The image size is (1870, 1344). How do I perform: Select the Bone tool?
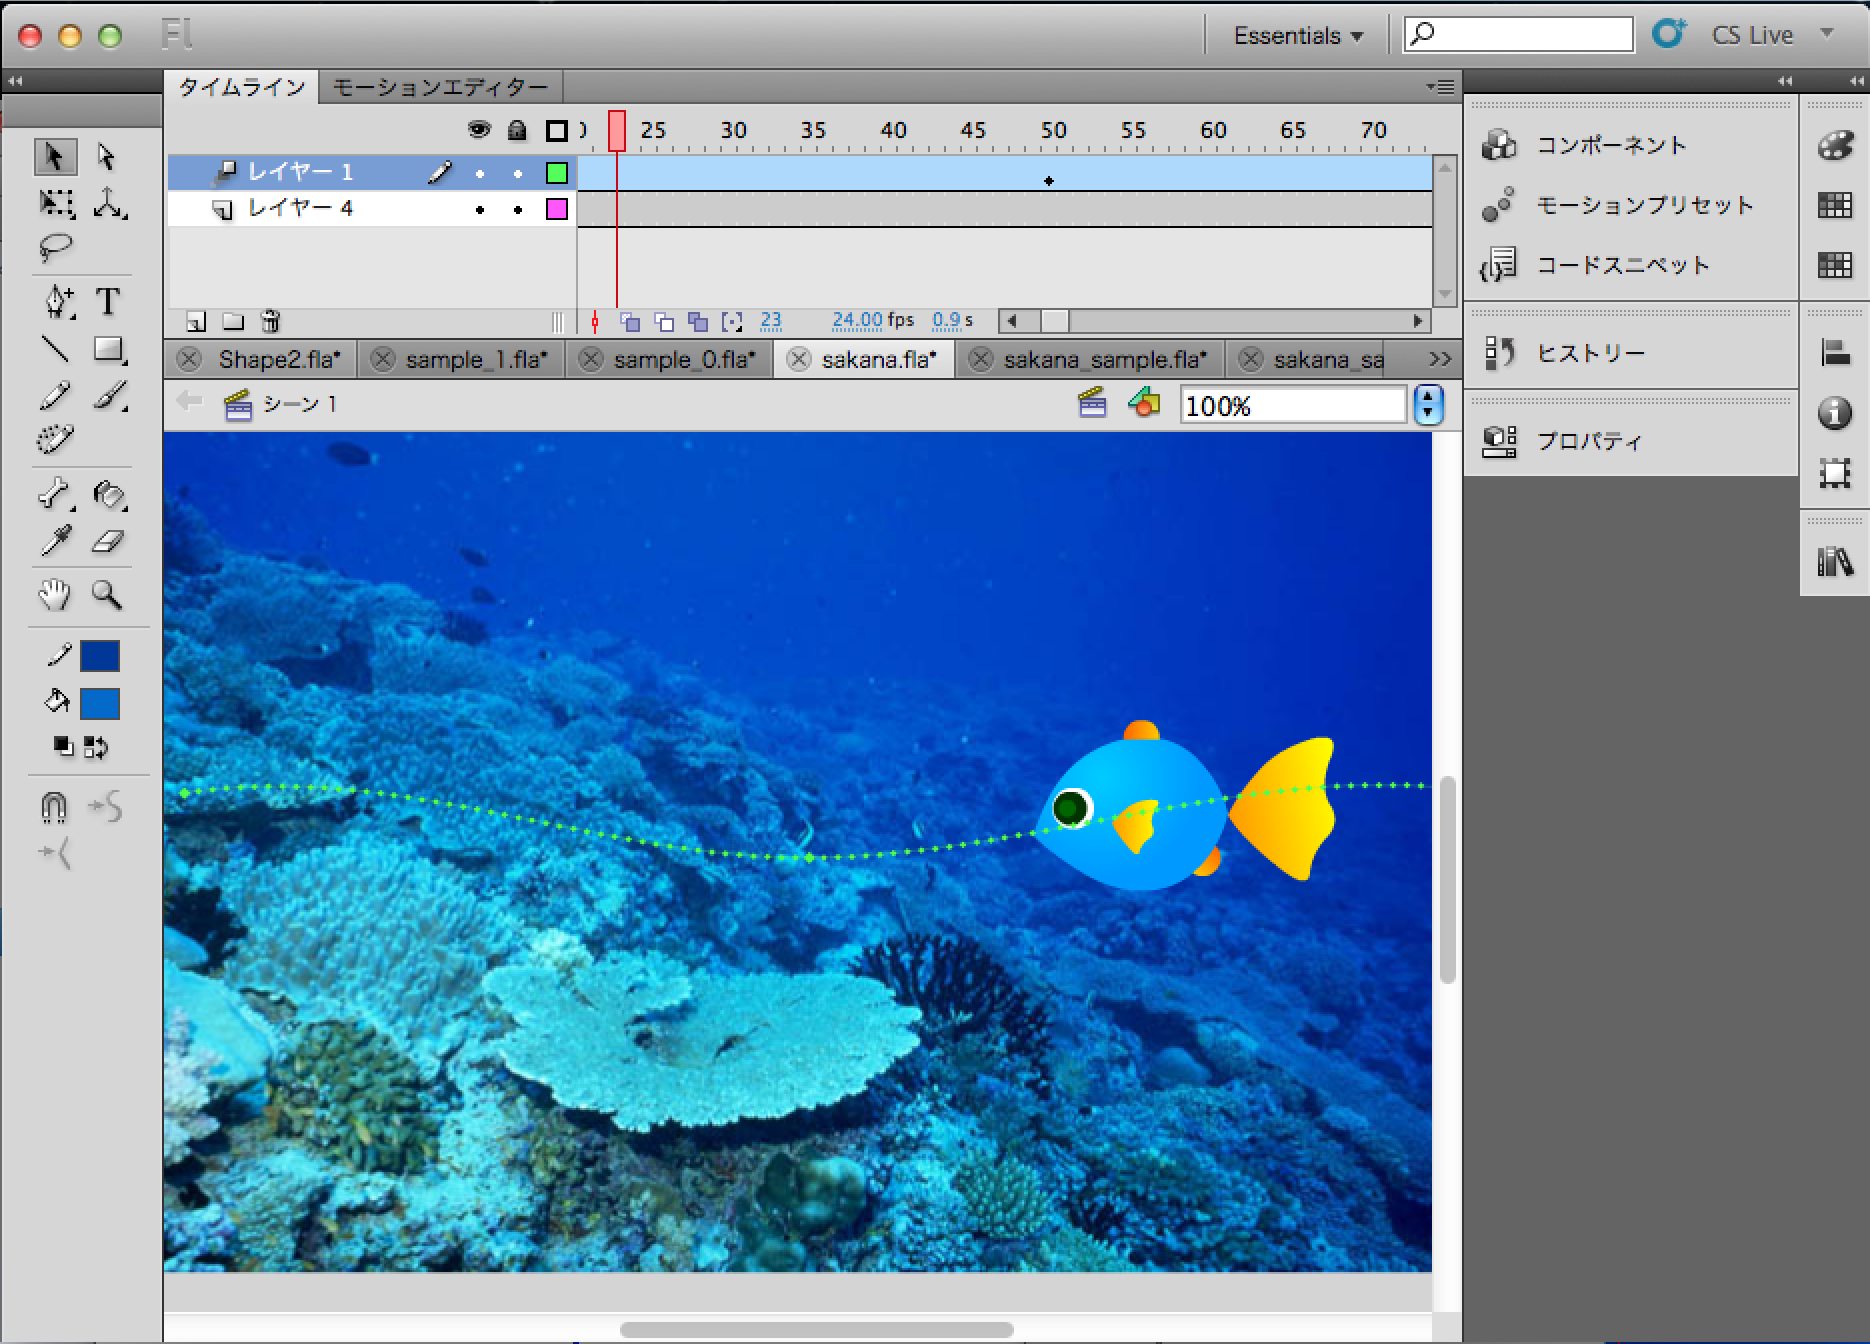click(x=55, y=494)
